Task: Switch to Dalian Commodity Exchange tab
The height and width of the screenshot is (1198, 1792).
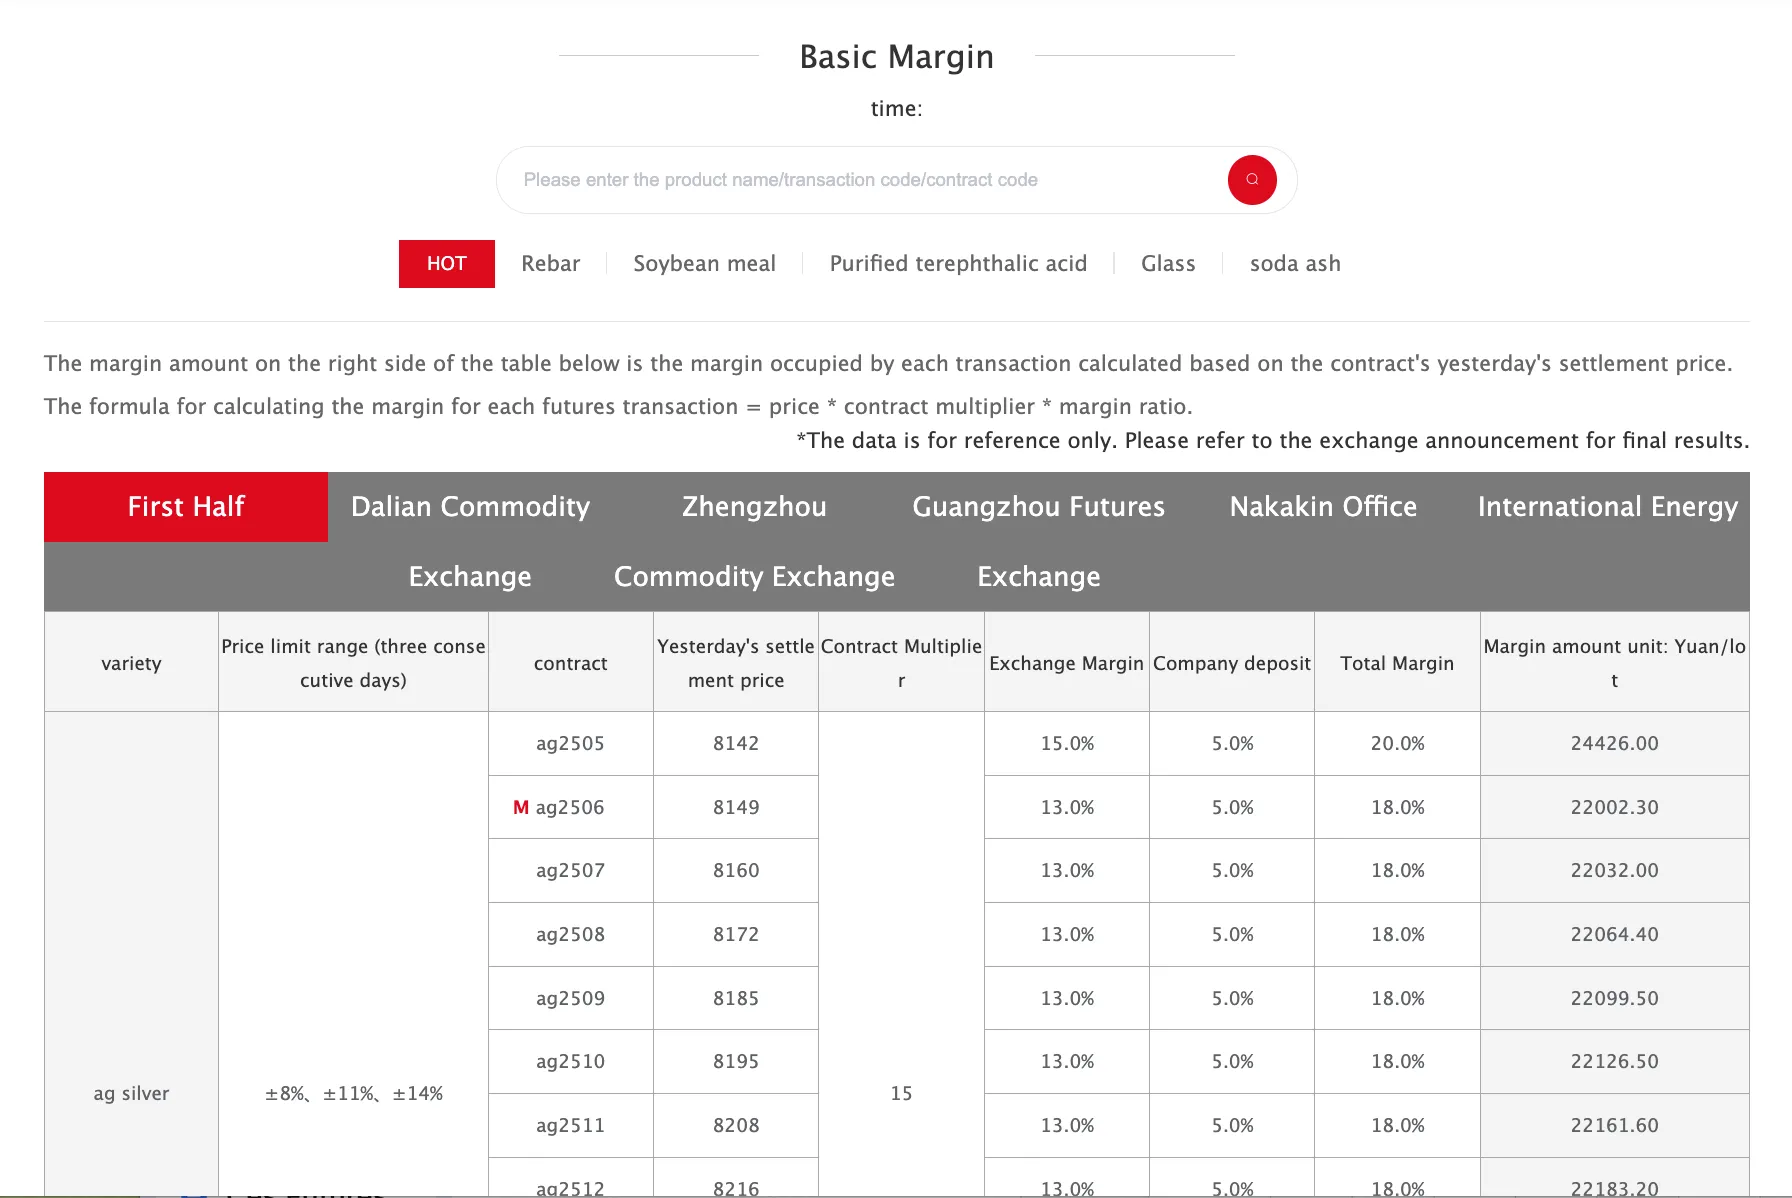Action: point(470,541)
